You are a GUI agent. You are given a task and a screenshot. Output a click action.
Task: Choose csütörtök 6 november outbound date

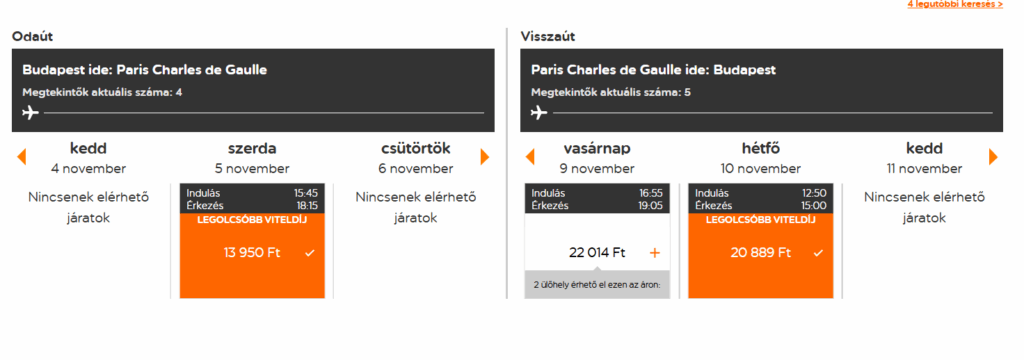(x=415, y=158)
